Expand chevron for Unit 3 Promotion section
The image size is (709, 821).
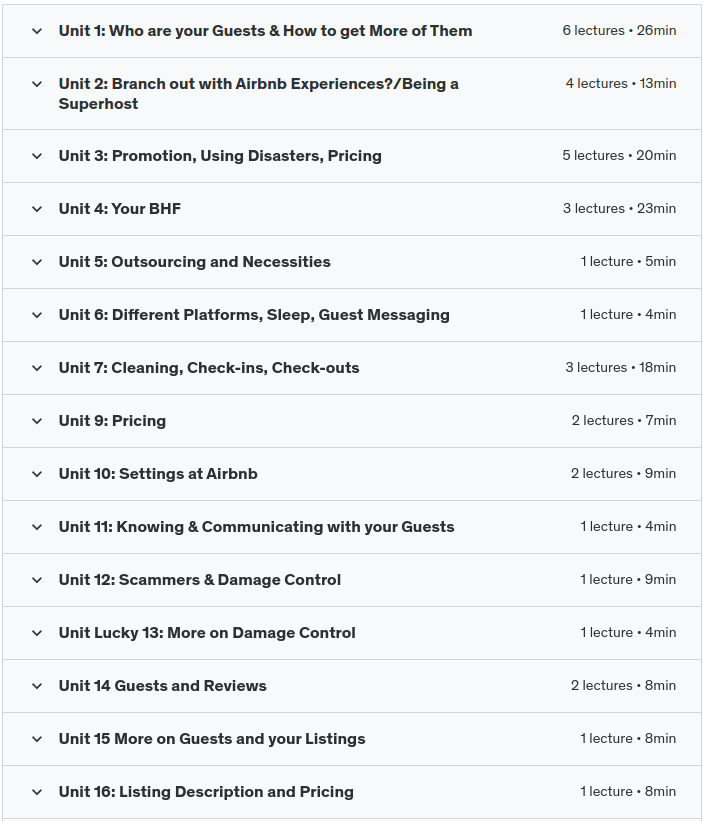(x=37, y=156)
